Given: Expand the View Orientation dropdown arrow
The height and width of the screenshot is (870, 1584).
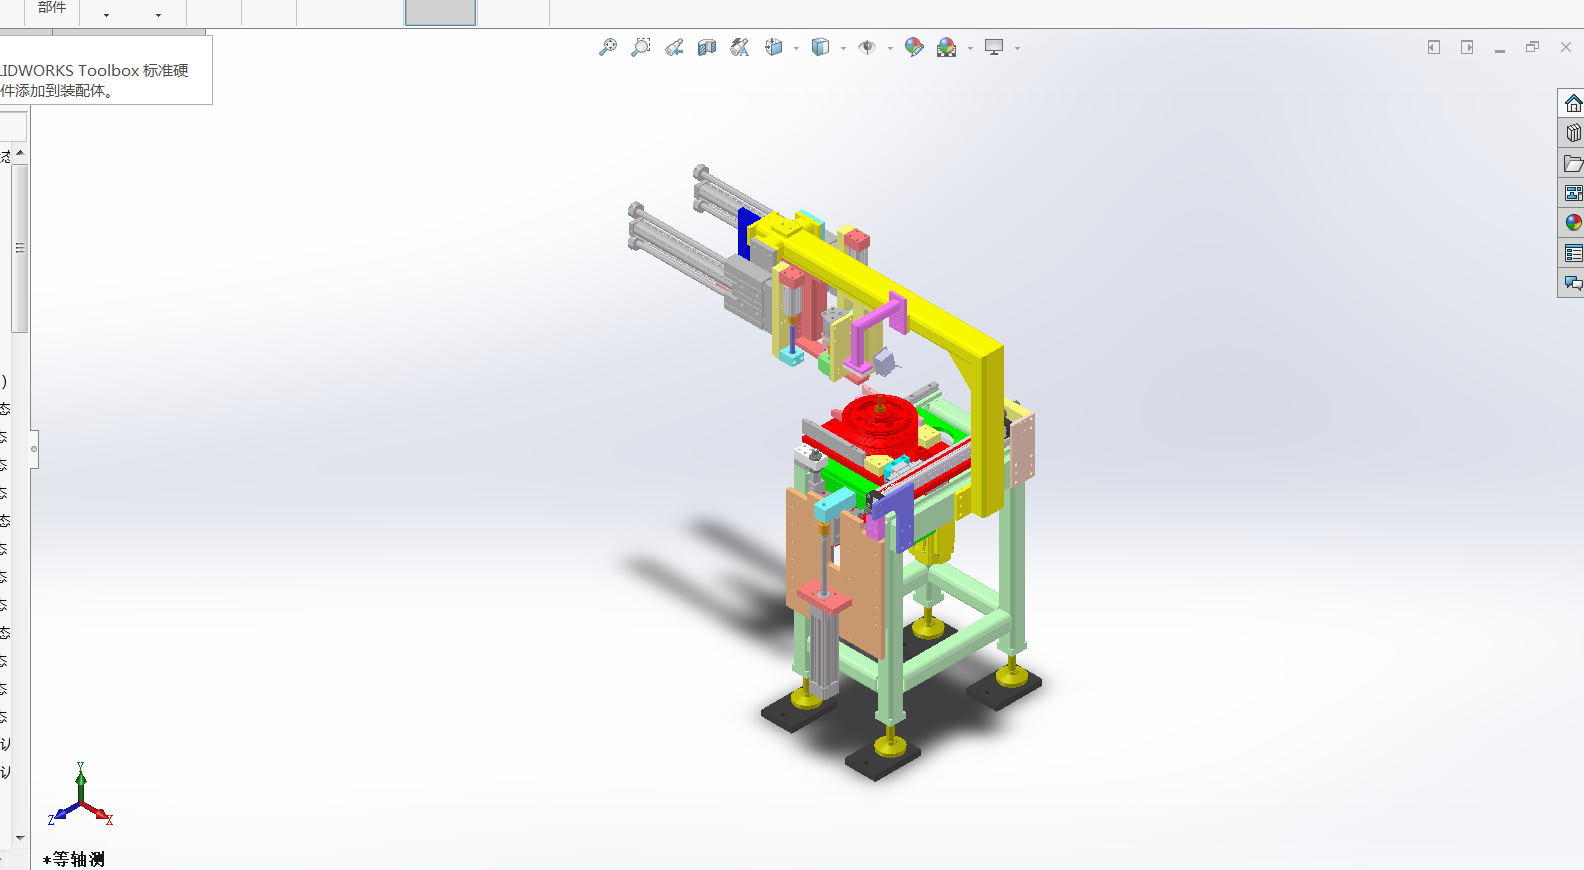Looking at the screenshot, I should 797,48.
